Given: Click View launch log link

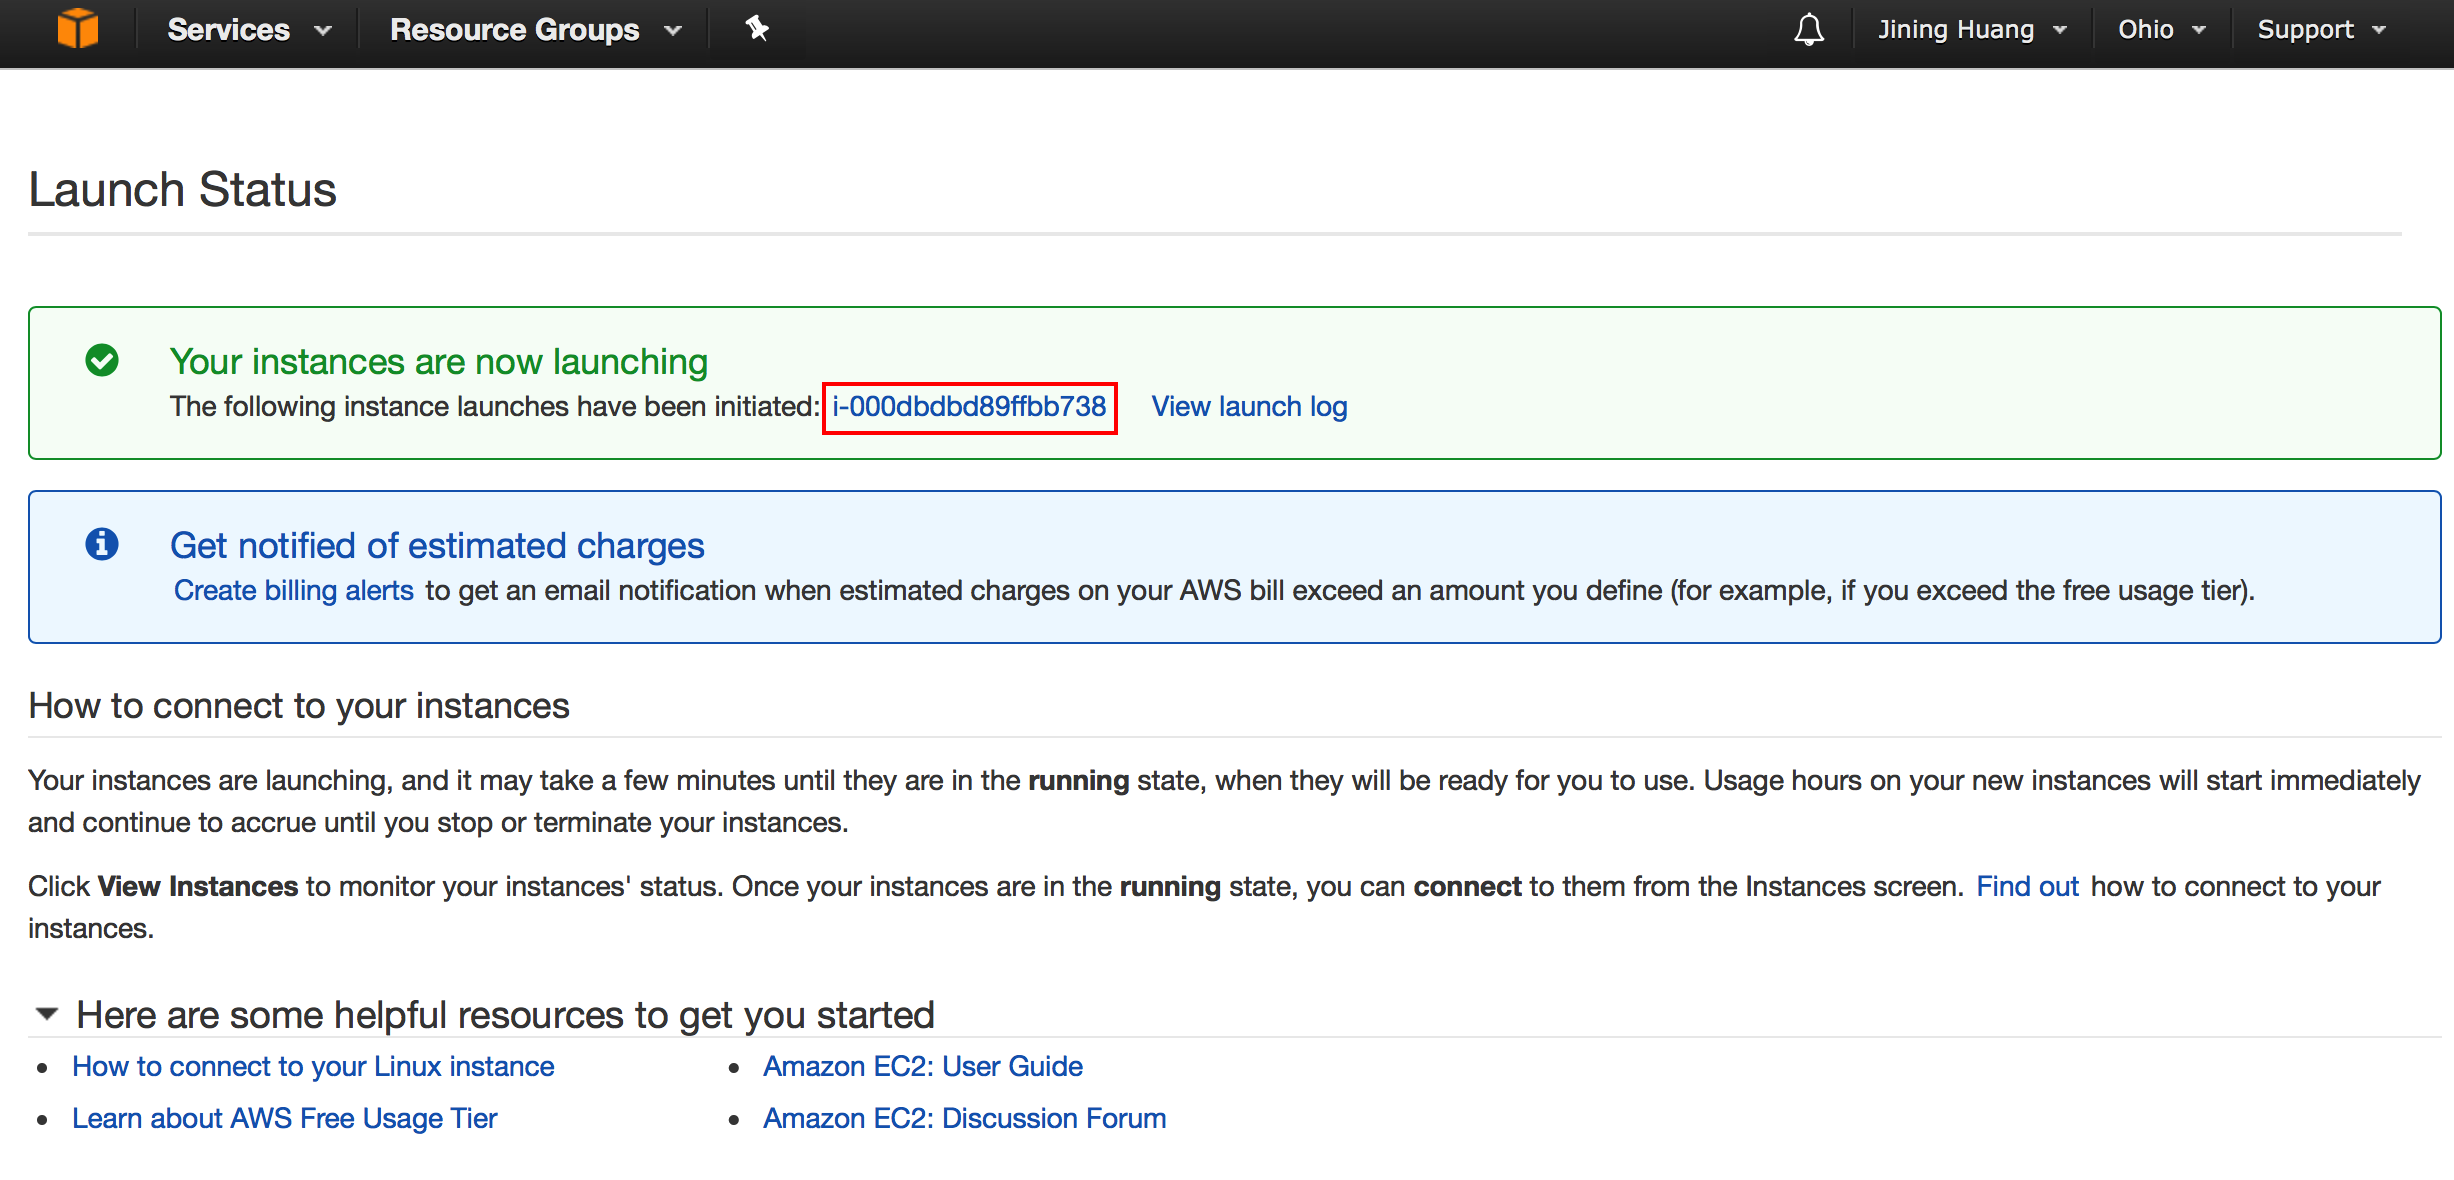Looking at the screenshot, I should (1249, 407).
